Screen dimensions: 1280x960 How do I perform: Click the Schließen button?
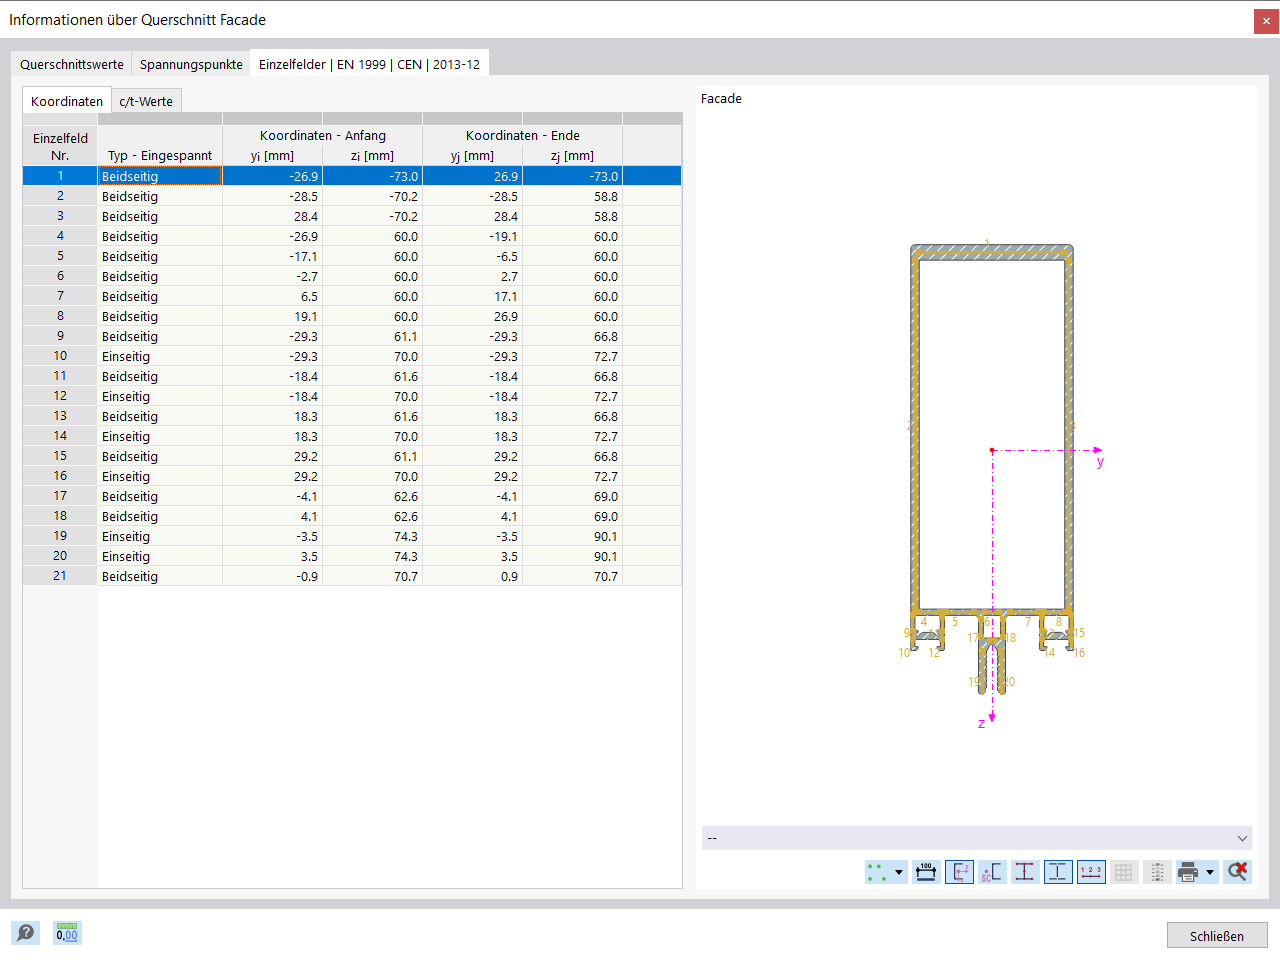[1217, 936]
